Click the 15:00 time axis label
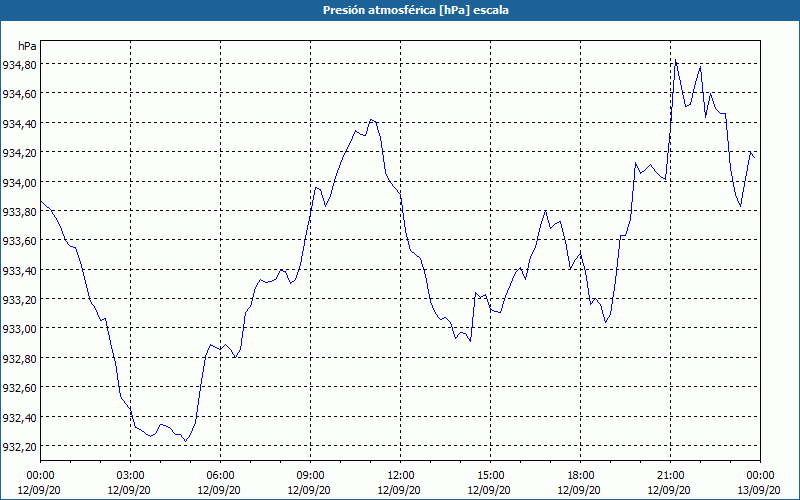 (490, 476)
